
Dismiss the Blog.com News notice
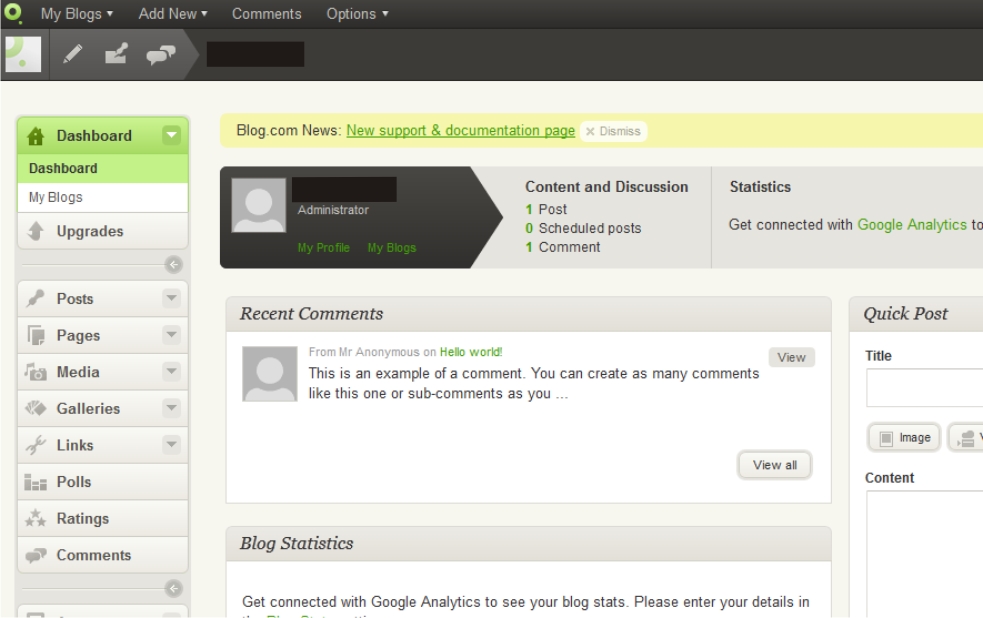pyautogui.click(x=613, y=132)
